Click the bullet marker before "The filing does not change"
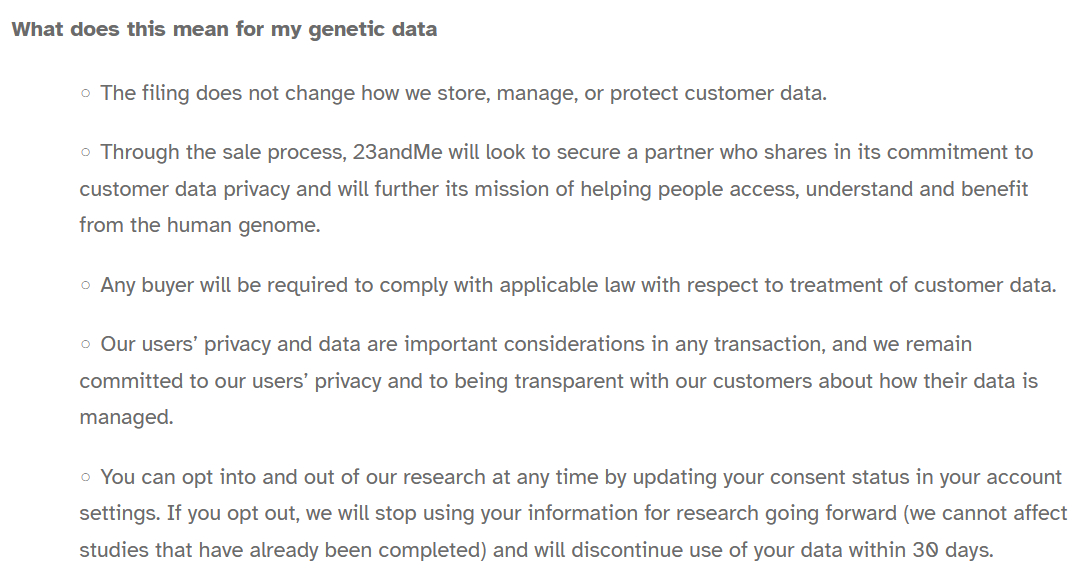This screenshot has height=582, width=1084. (86, 93)
